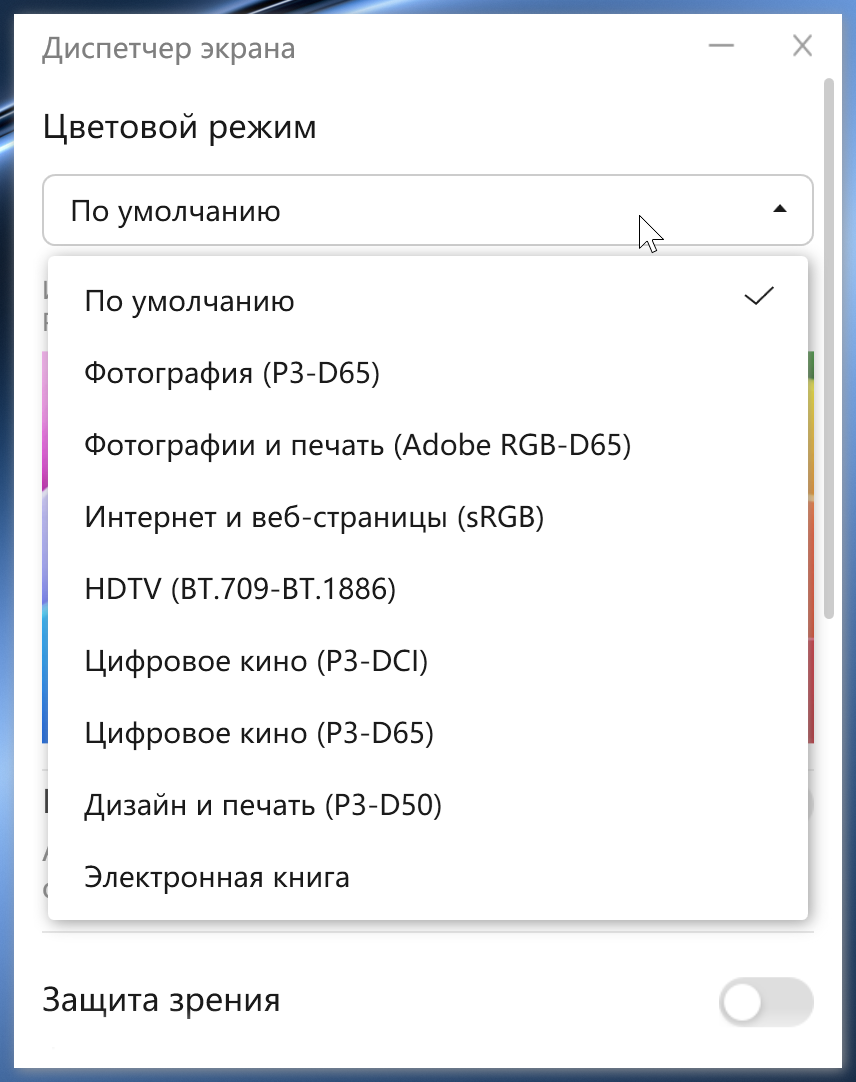Viewport: 856px width, 1082px height.
Task: Close the Диспетчер экрана window
Action: [x=802, y=46]
